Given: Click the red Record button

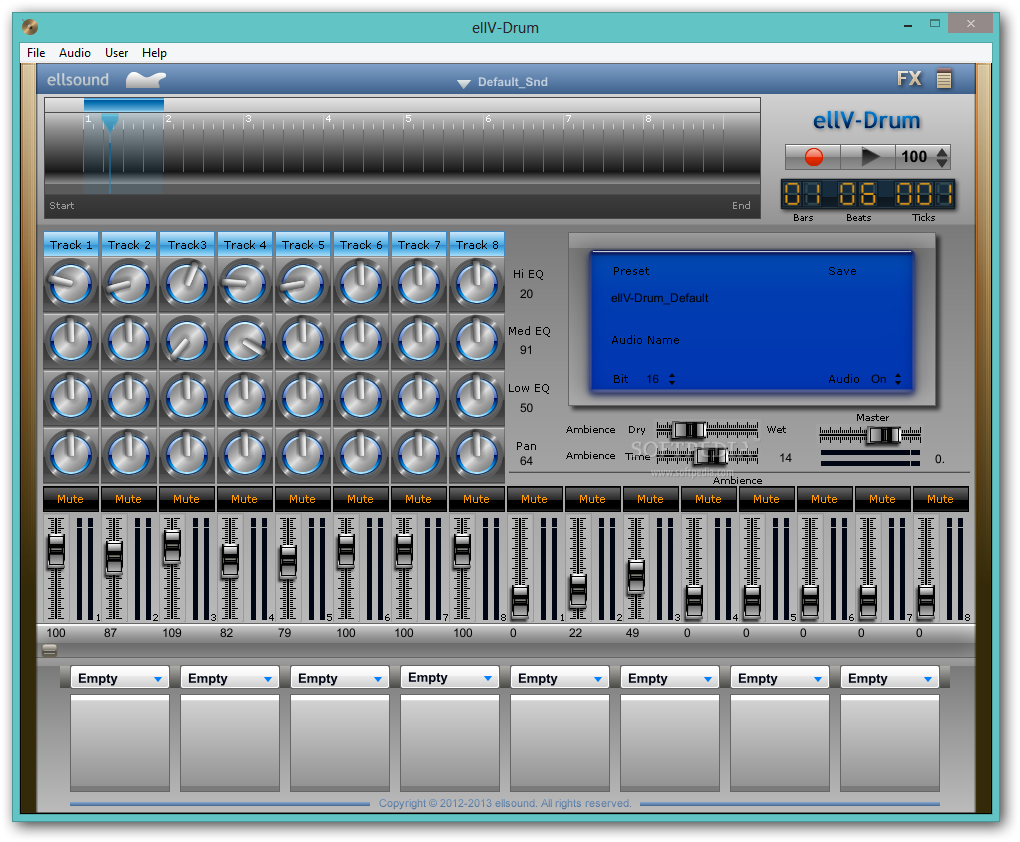Looking at the screenshot, I should coord(813,157).
